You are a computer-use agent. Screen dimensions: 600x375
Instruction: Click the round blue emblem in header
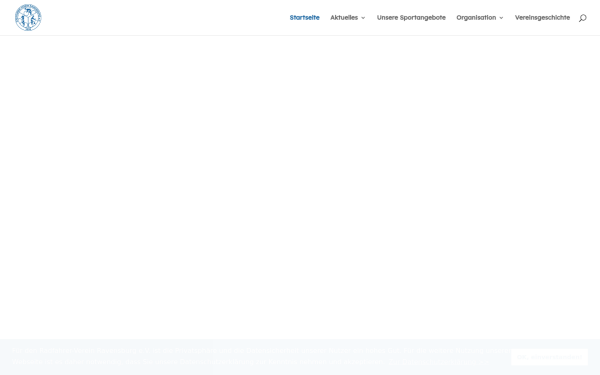click(28, 18)
